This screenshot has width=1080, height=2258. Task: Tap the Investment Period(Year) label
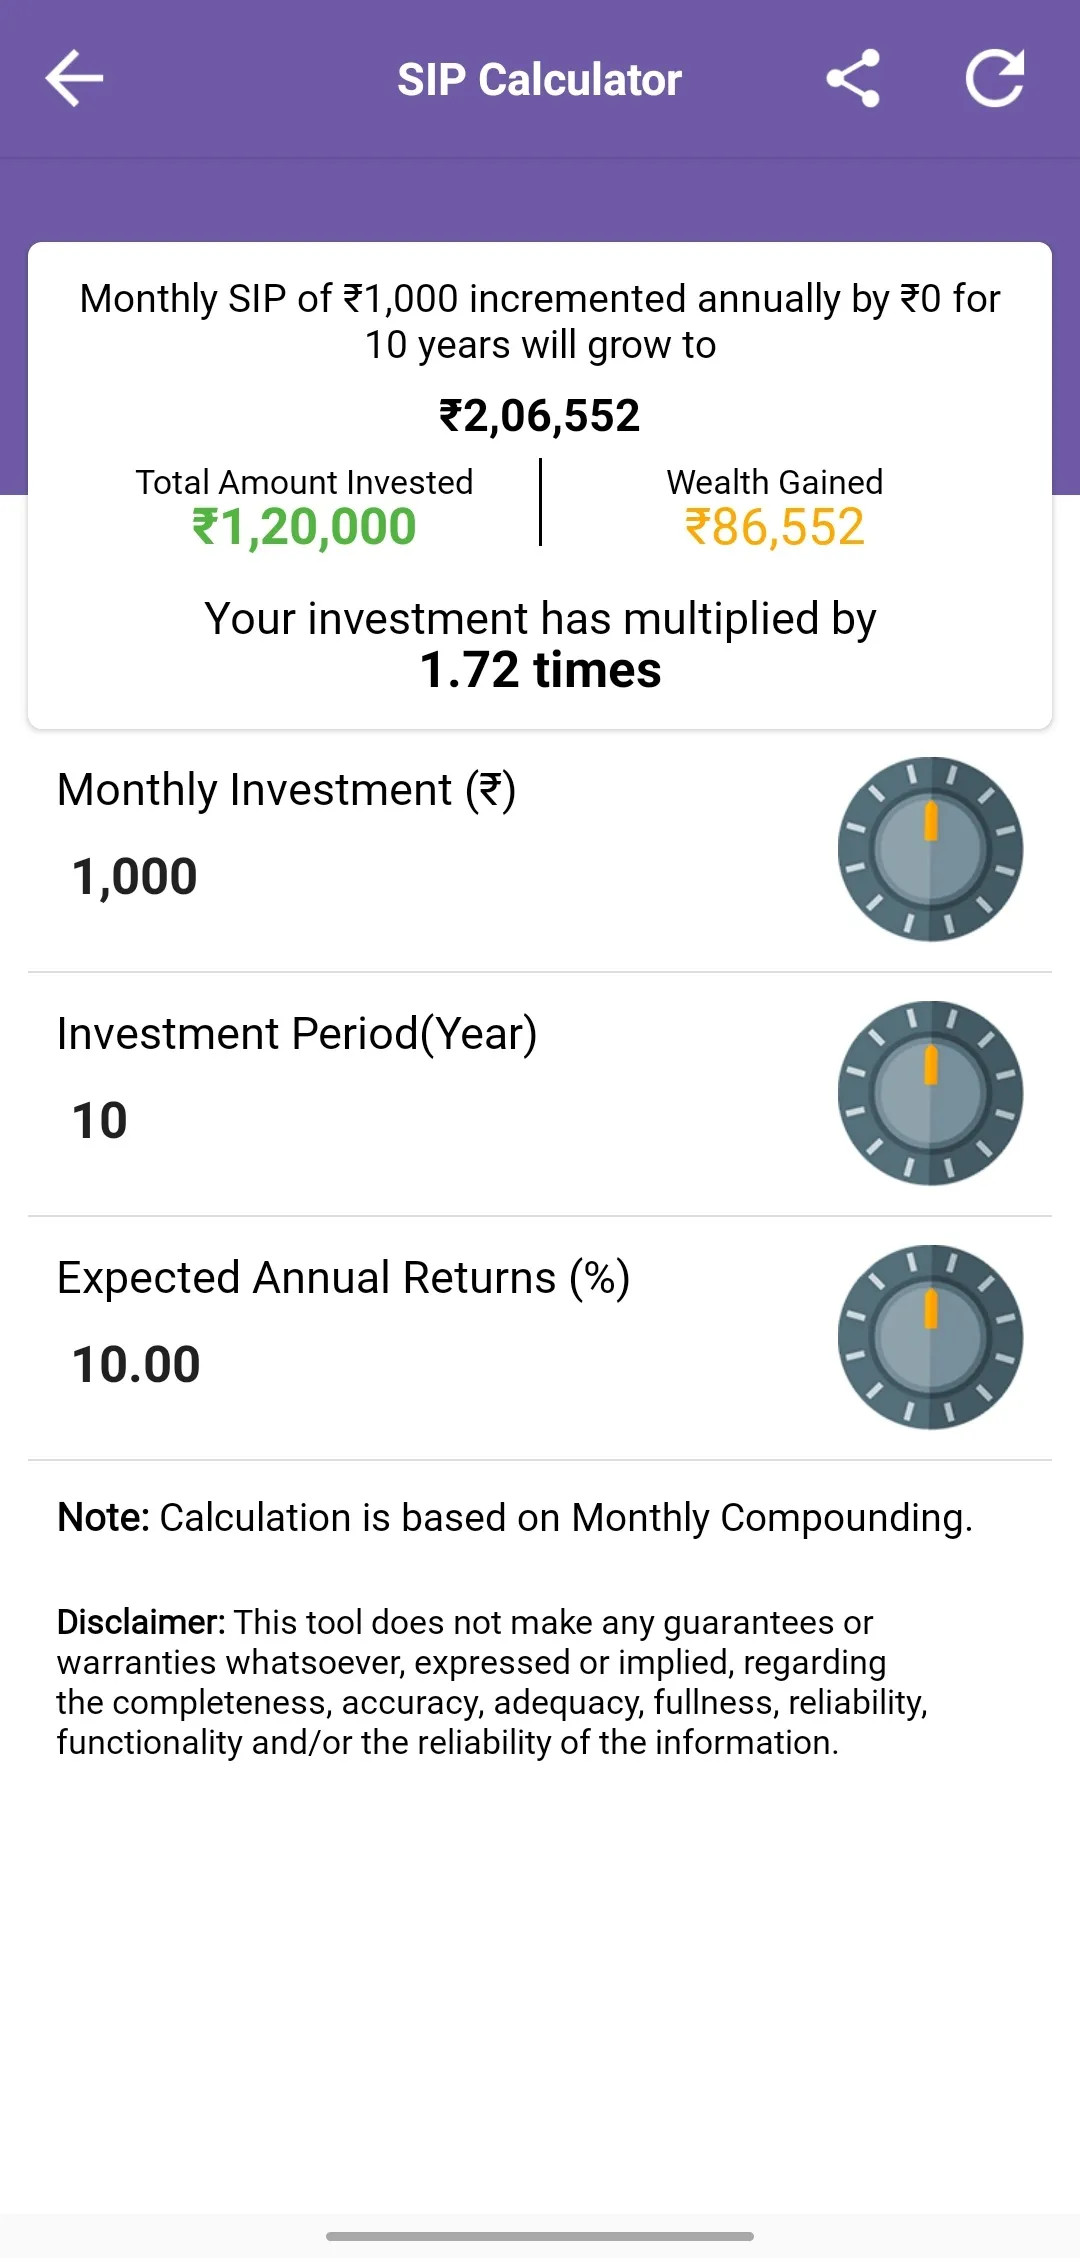pyautogui.click(x=297, y=1034)
